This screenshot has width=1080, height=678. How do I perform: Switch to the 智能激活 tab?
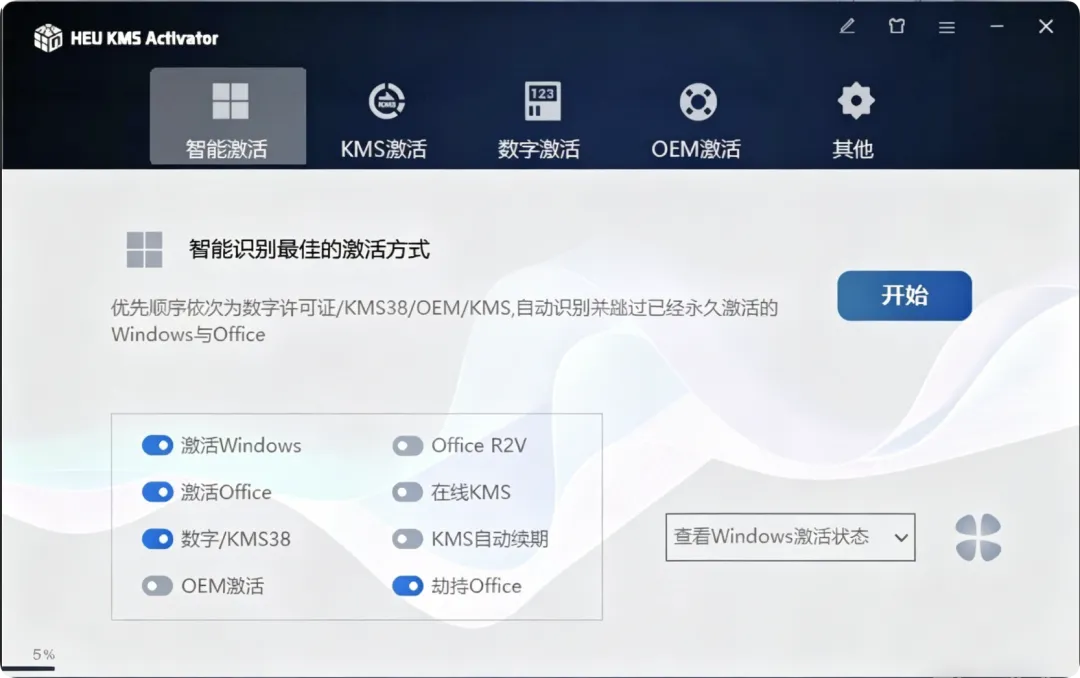point(228,116)
